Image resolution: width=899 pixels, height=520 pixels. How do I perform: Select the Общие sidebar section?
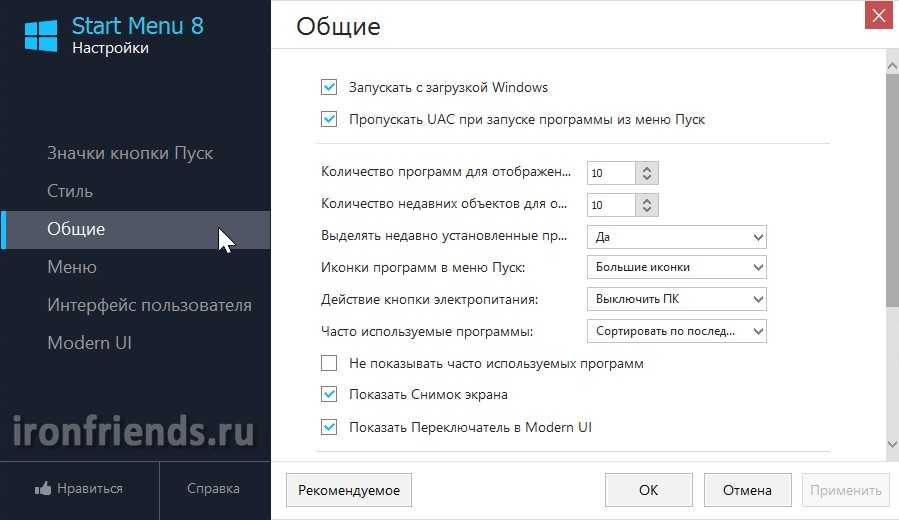[x=135, y=229]
